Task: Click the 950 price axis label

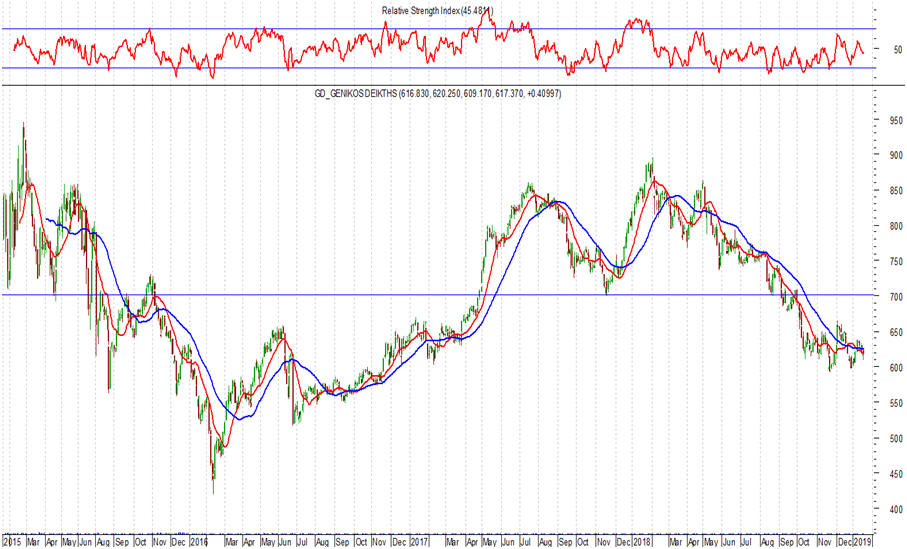Action: coord(895,120)
